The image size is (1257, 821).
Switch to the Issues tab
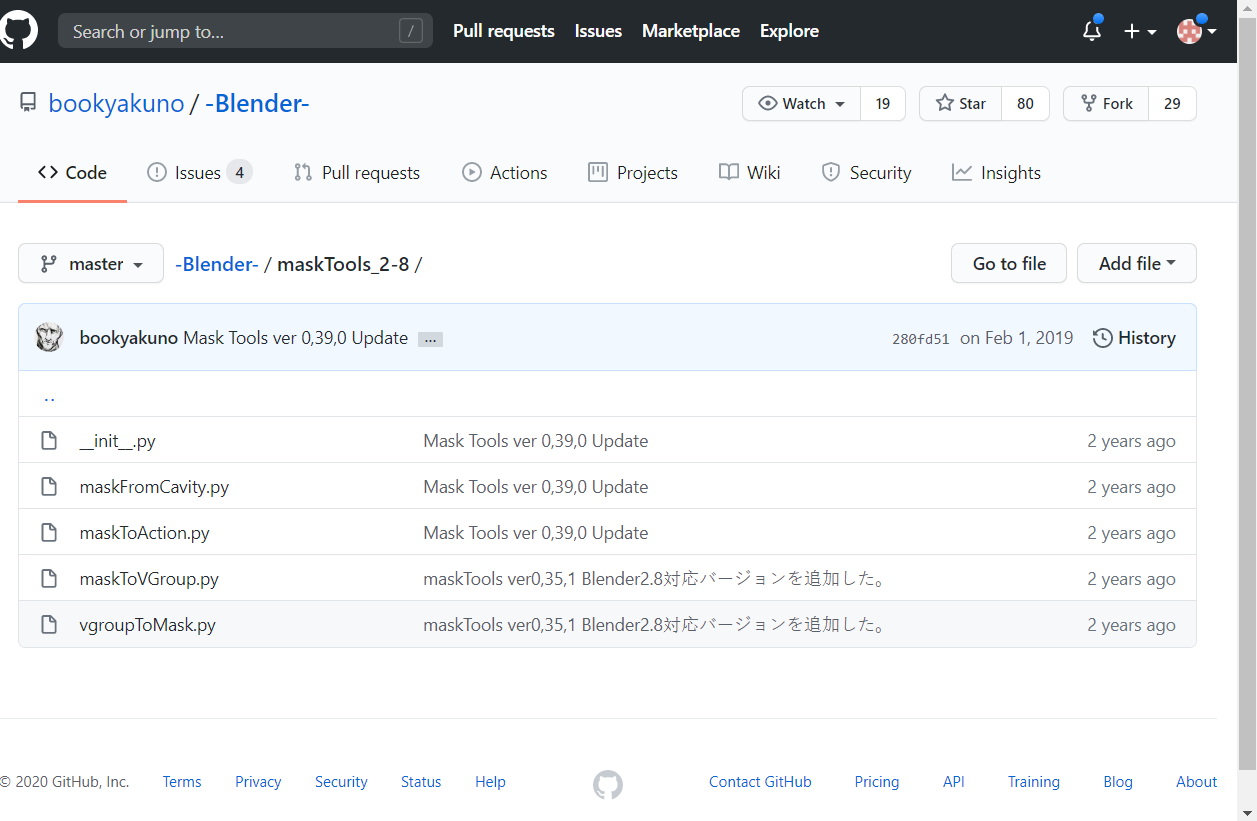199,173
